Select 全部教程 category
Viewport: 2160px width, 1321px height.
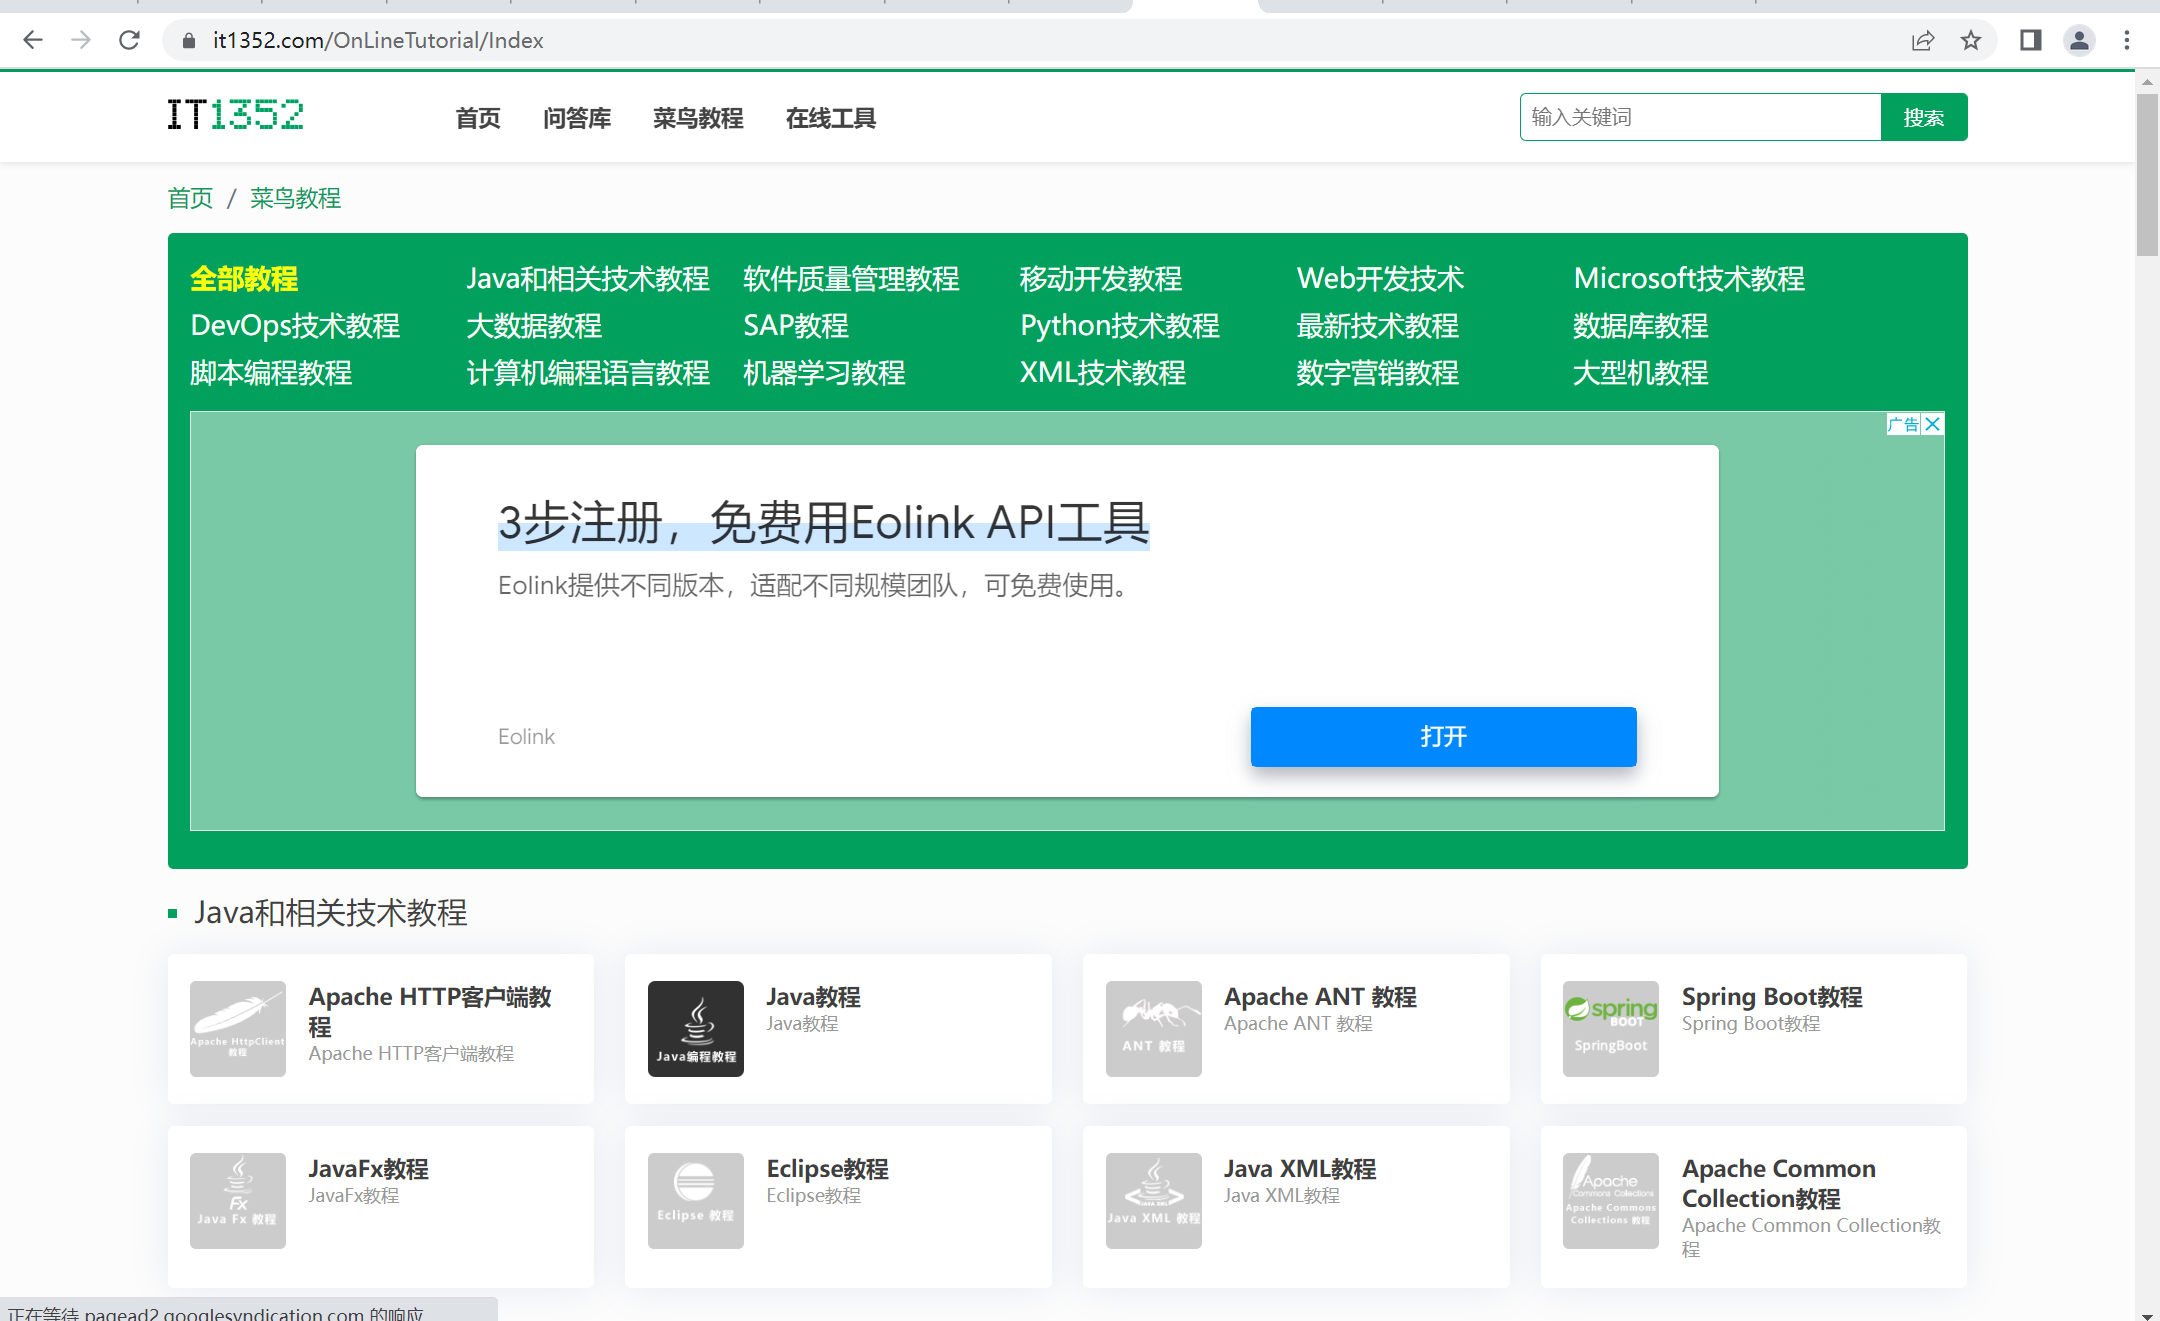pos(244,279)
